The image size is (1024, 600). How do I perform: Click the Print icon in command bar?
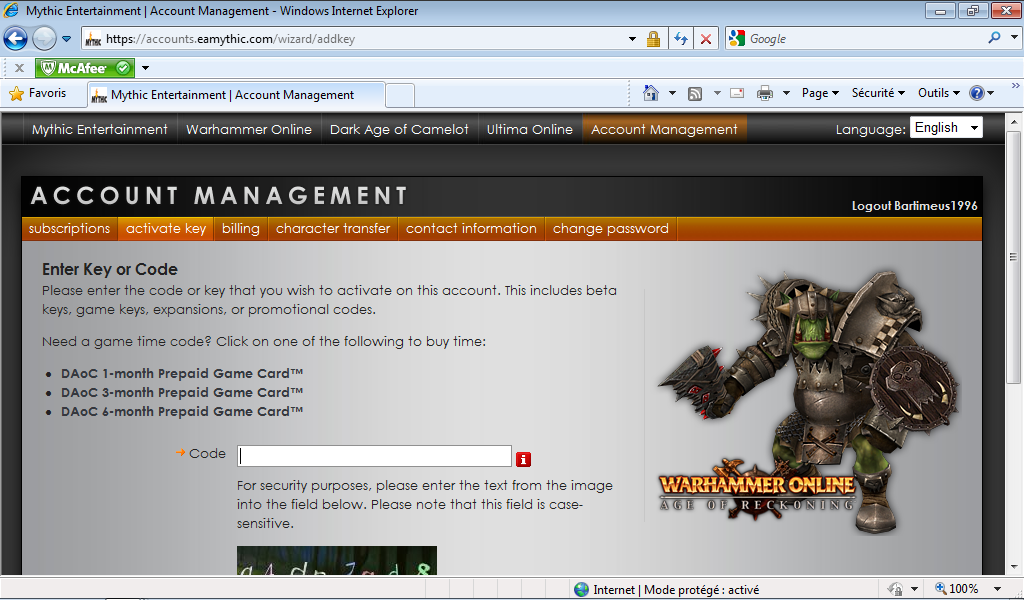[765, 93]
